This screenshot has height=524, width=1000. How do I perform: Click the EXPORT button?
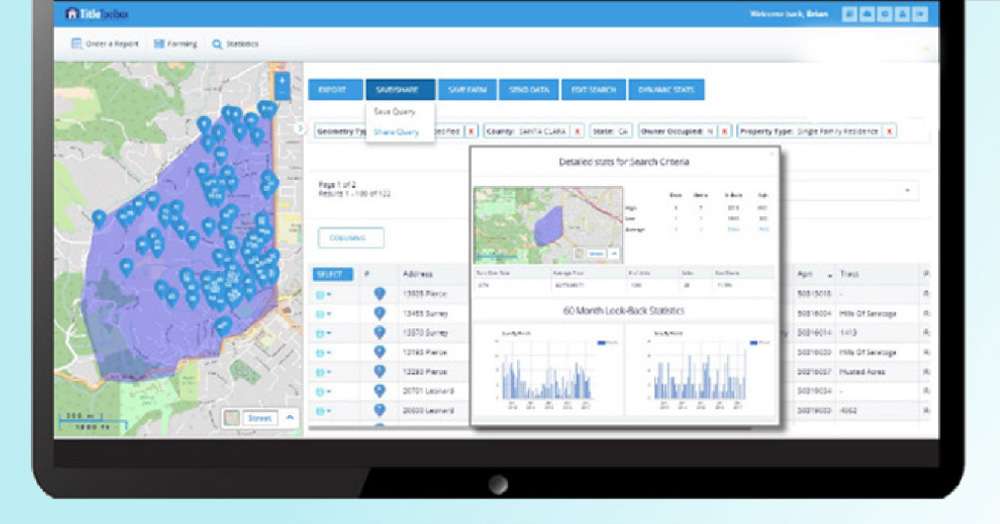click(x=335, y=90)
